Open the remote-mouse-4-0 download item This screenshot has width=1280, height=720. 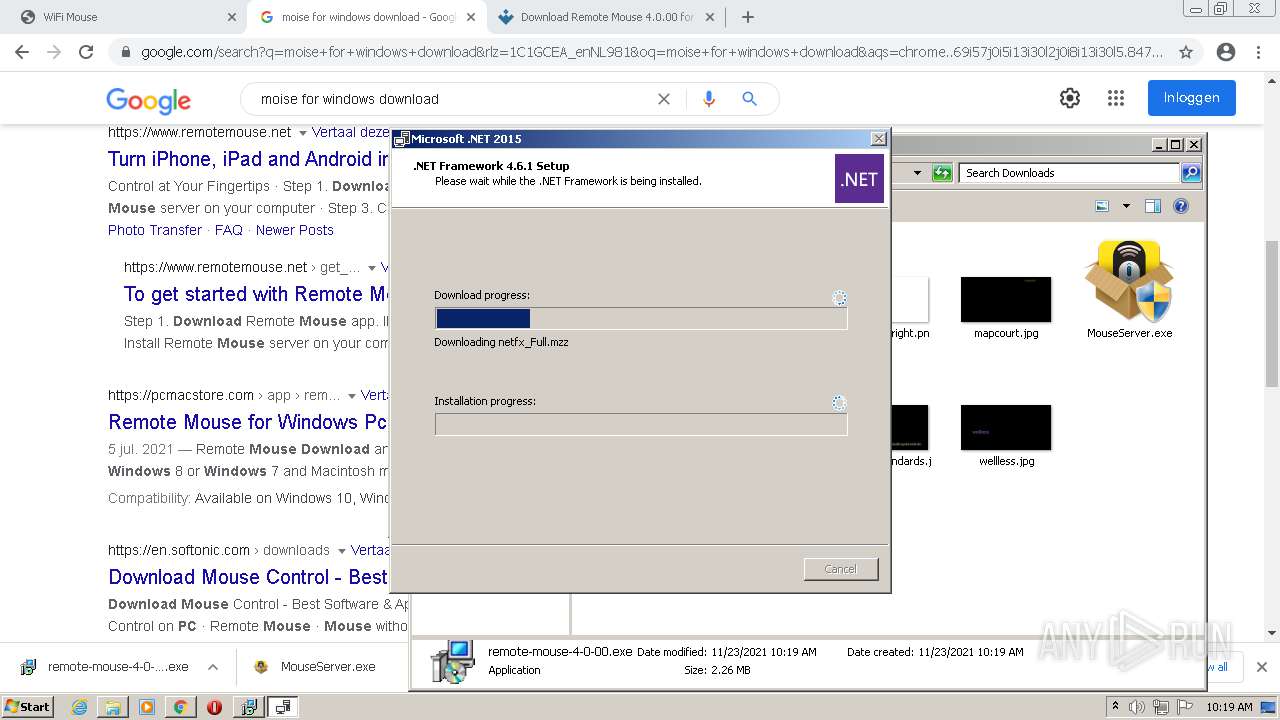point(105,667)
